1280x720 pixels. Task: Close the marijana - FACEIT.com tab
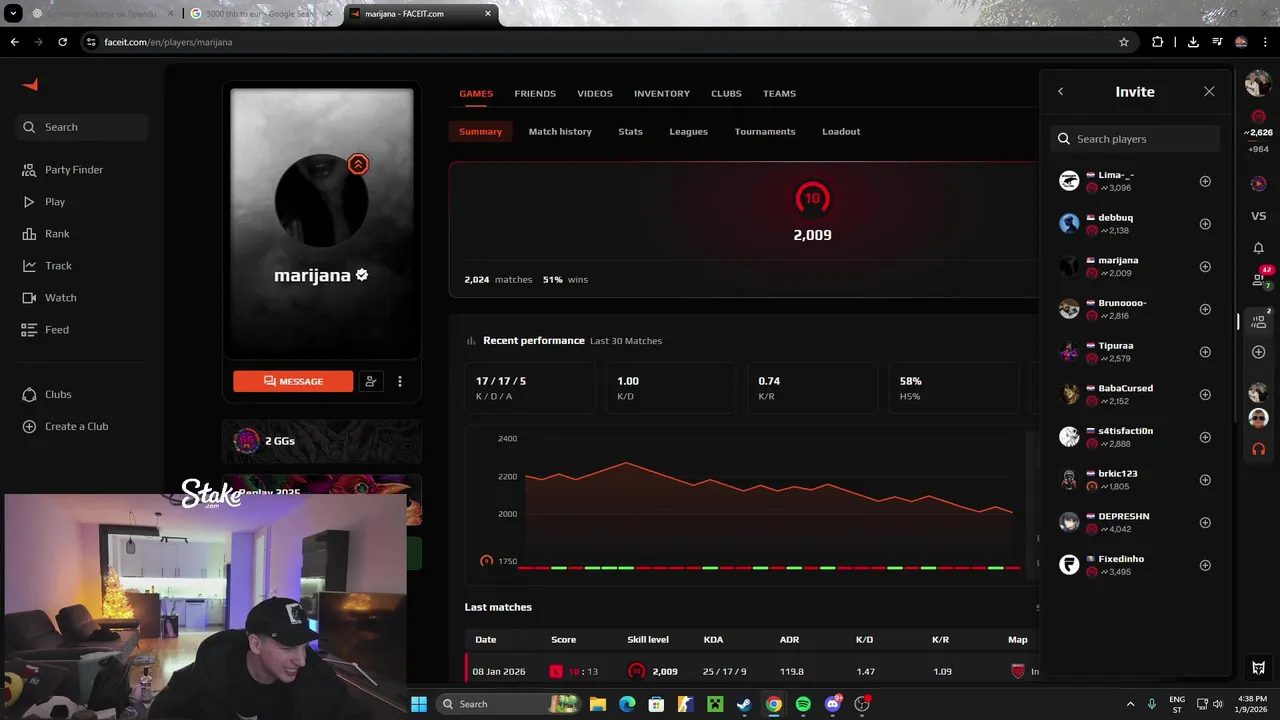coord(488,14)
